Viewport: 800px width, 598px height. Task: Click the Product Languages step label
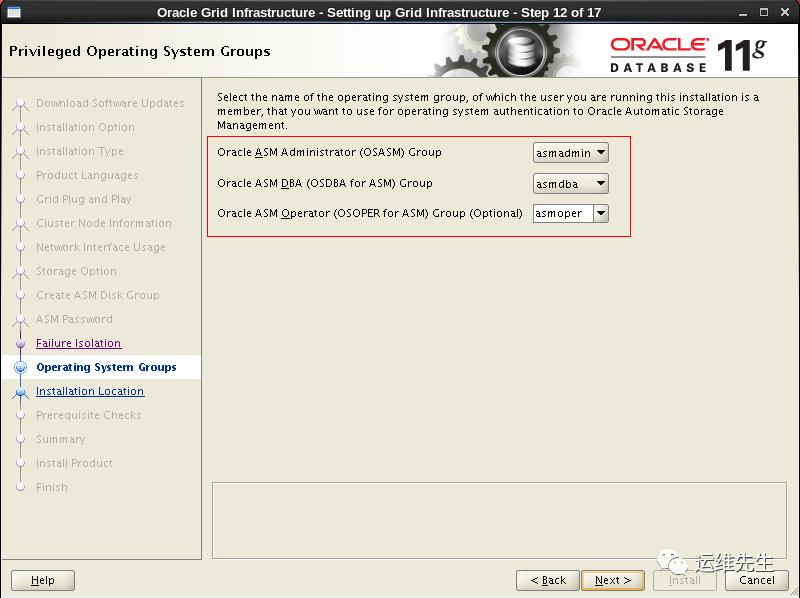pyautogui.click(x=87, y=175)
